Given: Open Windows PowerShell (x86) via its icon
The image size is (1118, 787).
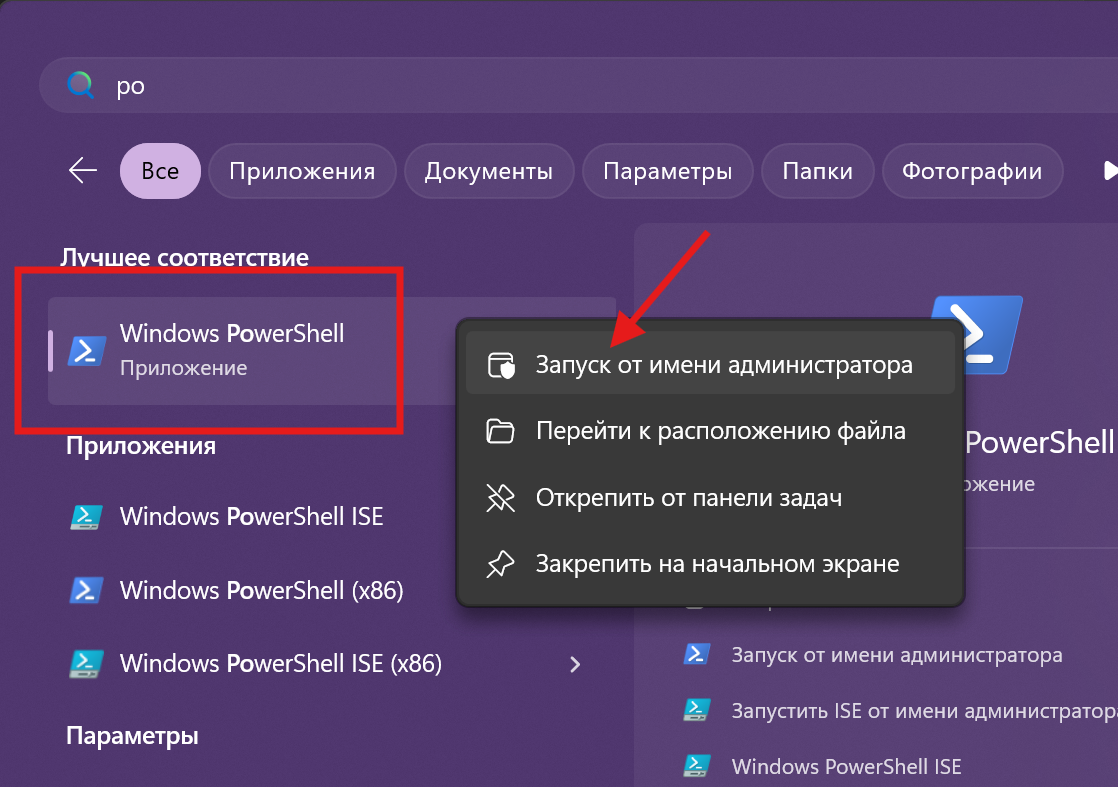Looking at the screenshot, I should pos(86,590).
